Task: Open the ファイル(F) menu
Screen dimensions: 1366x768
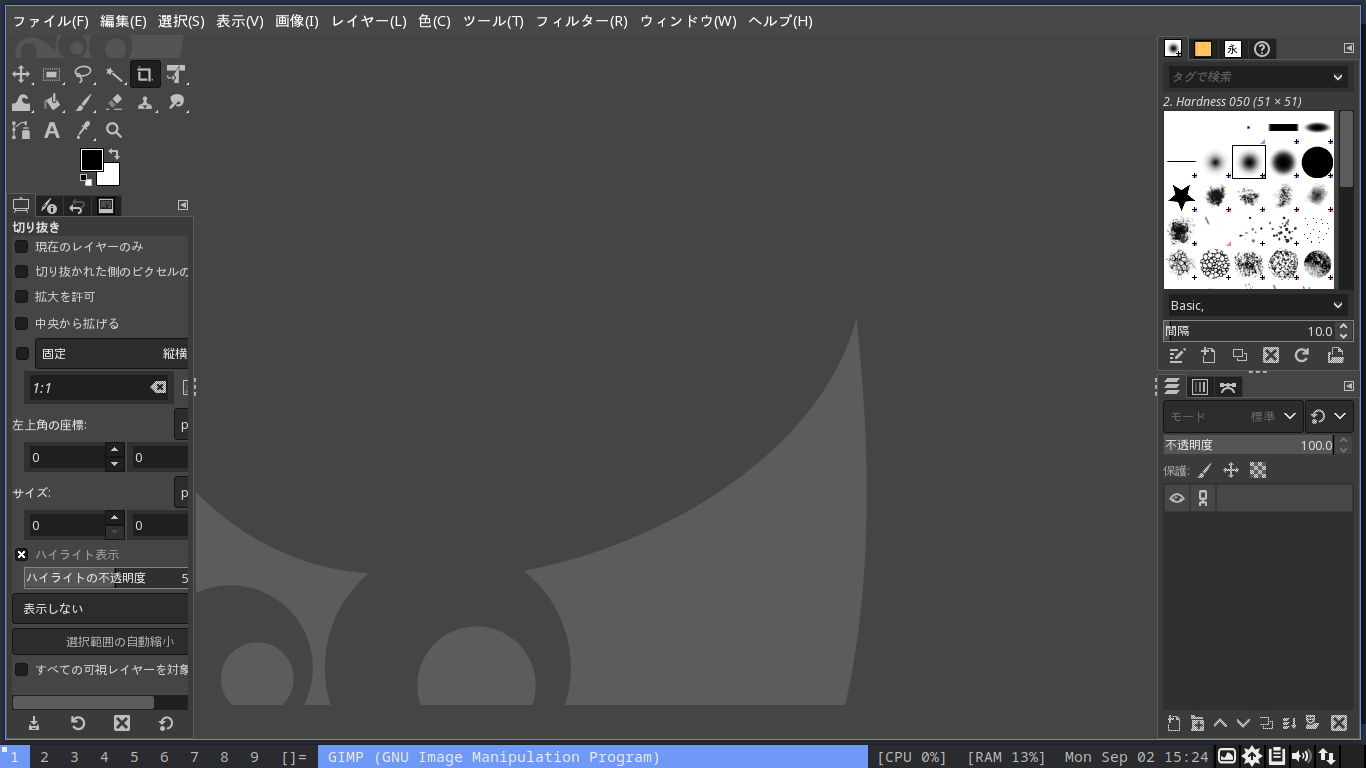Action: click(x=50, y=21)
